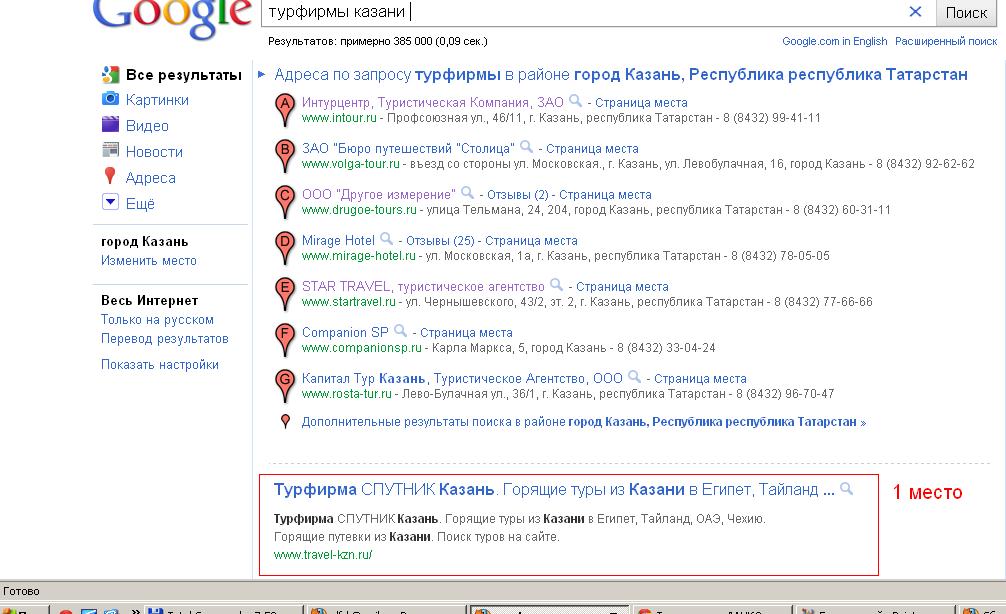Clear the search query with the X icon

(x=916, y=12)
